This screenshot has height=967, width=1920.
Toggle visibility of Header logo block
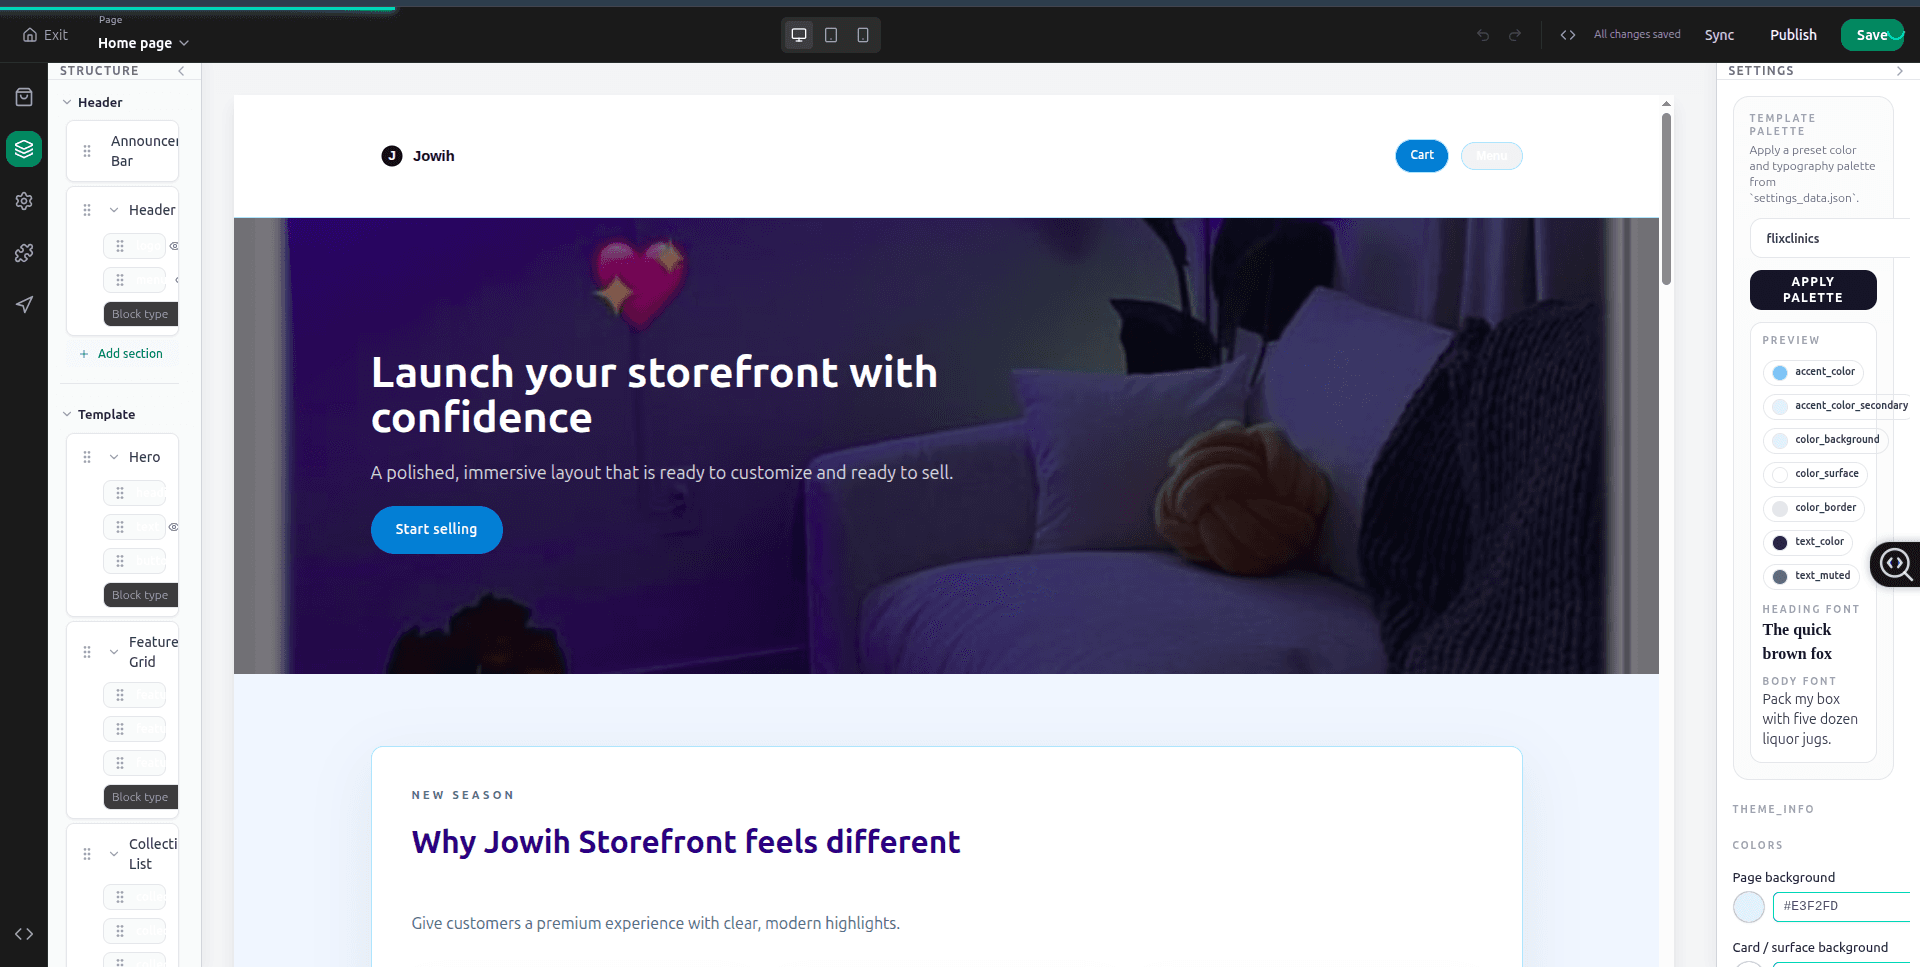[x=174, y=246]
